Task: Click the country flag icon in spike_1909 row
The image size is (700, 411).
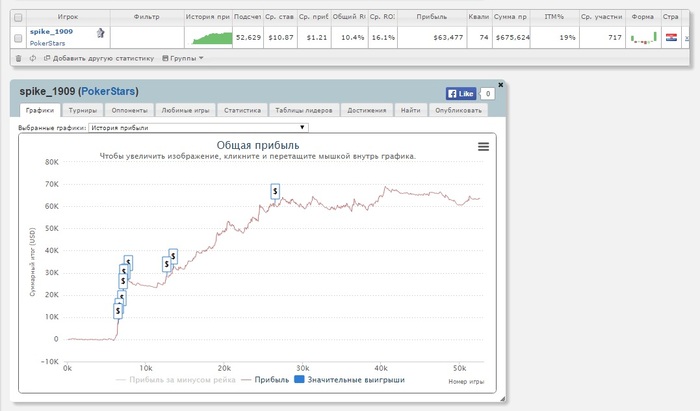Action: tap(671, 37)
